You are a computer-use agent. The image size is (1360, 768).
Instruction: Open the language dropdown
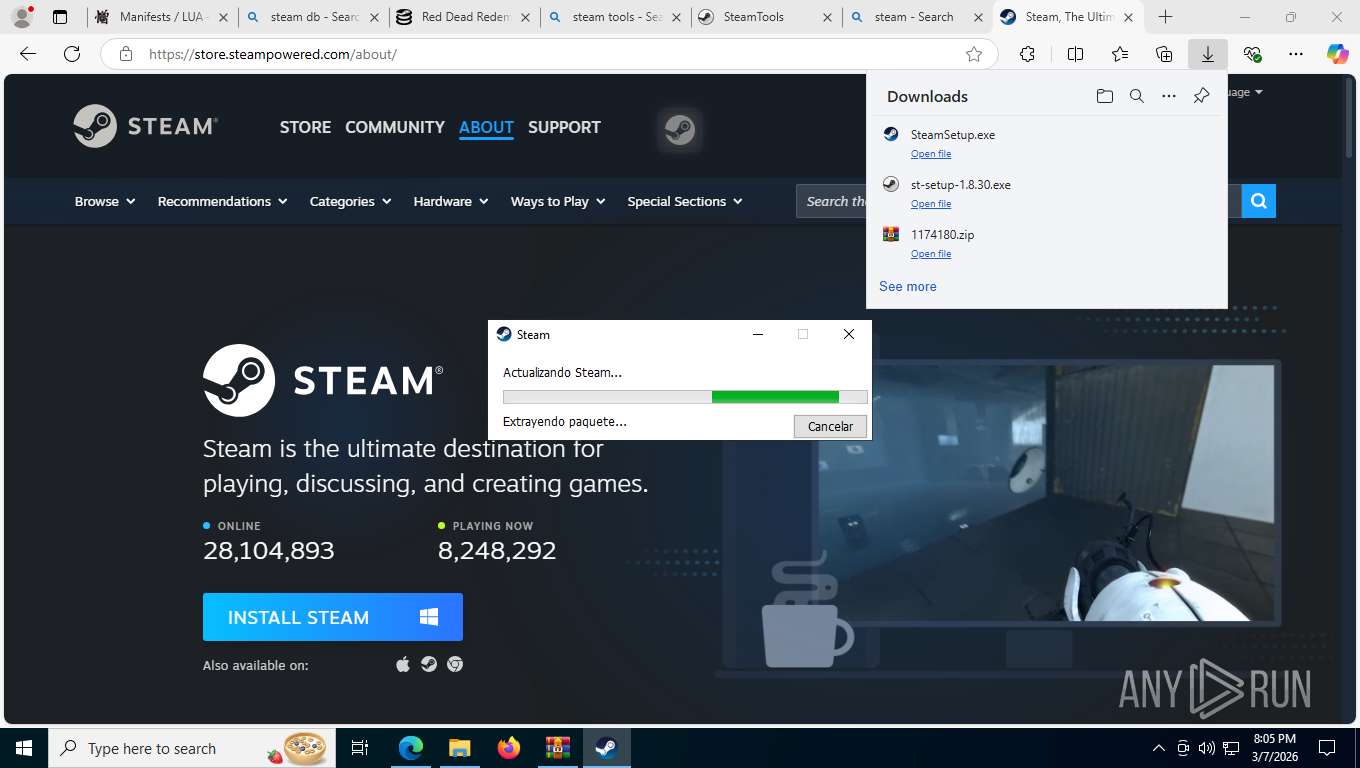(1246, 92)
